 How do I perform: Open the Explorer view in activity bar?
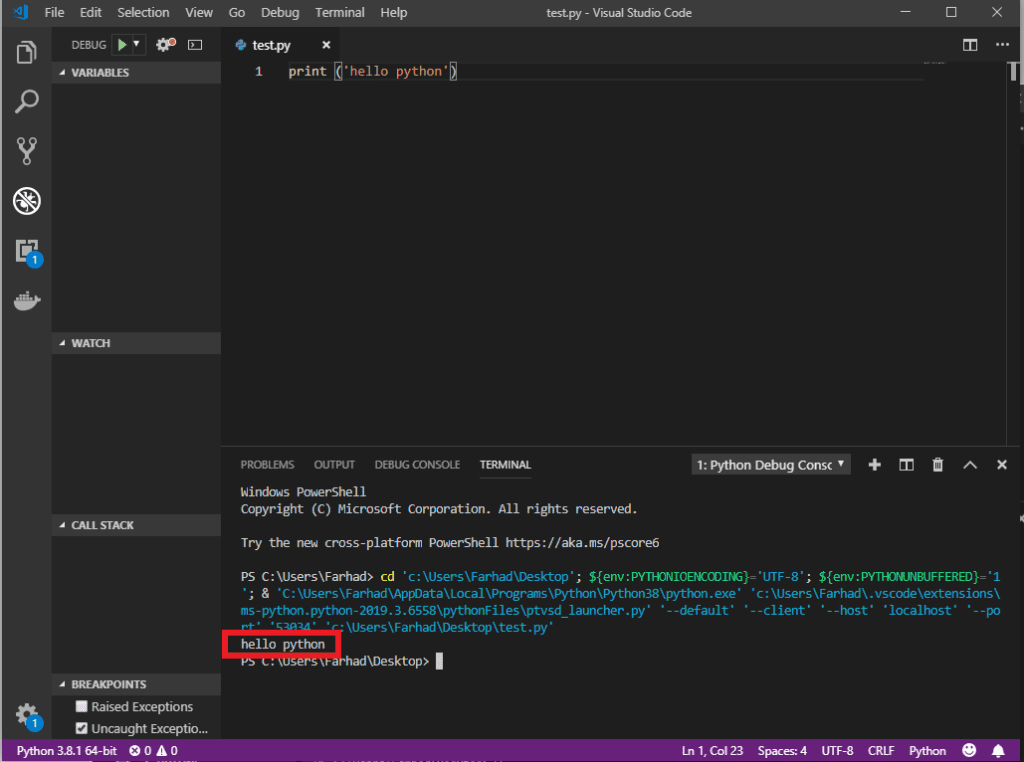tap(26, 52)
